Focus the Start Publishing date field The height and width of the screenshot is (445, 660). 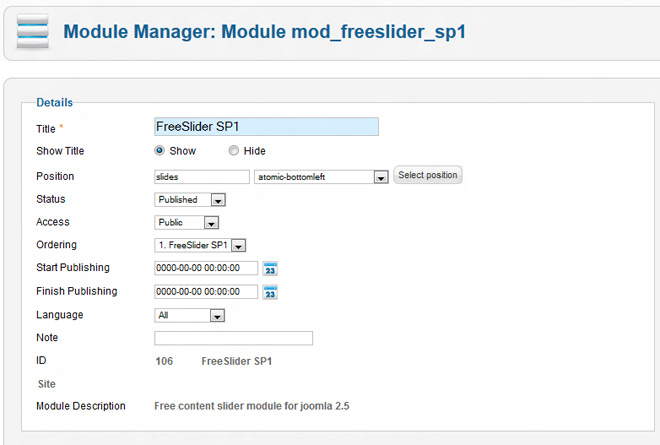[x=205, y=268]
